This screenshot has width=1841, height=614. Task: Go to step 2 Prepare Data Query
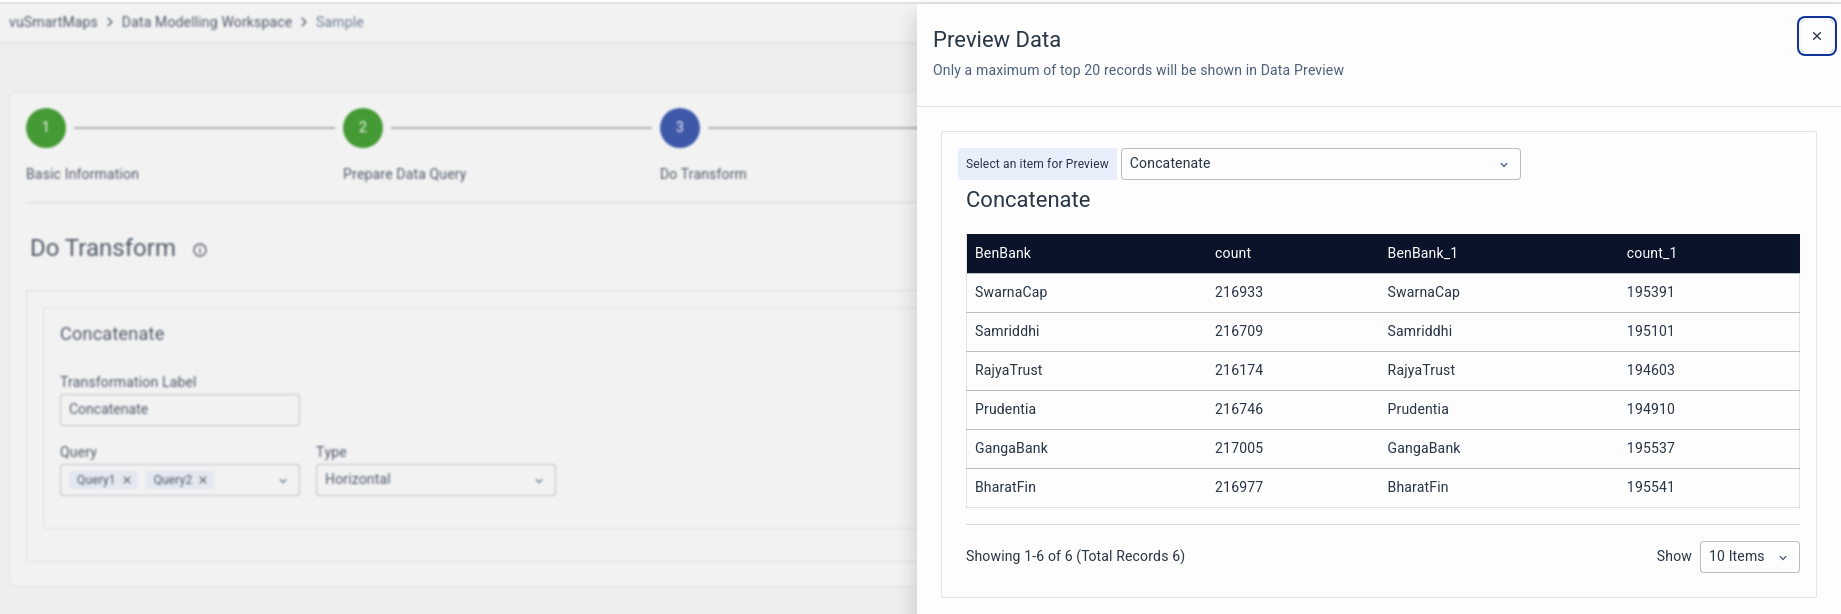(x=363, y=127)
